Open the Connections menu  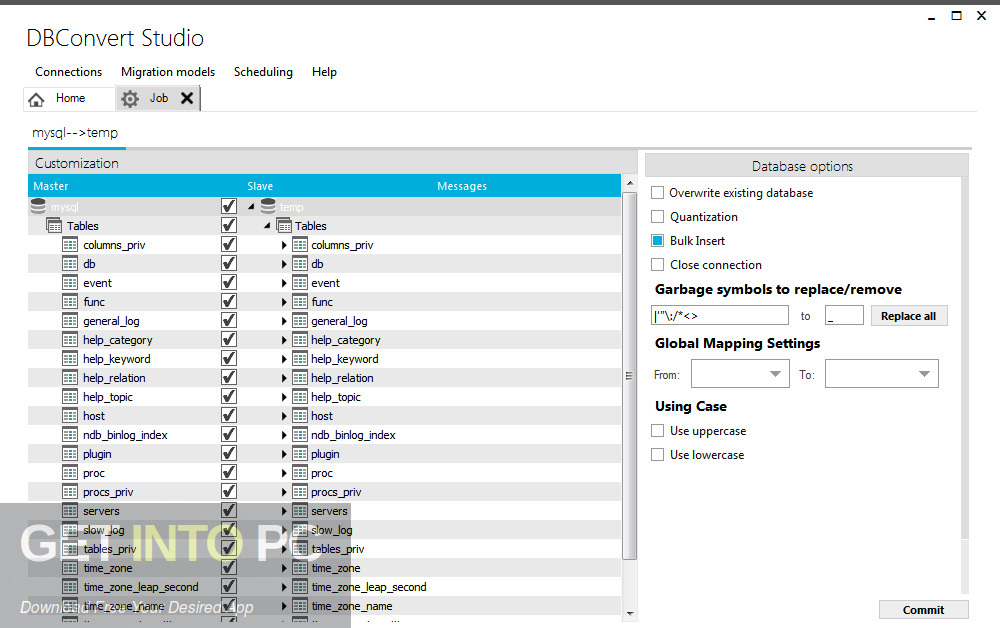tap(68, 72)
